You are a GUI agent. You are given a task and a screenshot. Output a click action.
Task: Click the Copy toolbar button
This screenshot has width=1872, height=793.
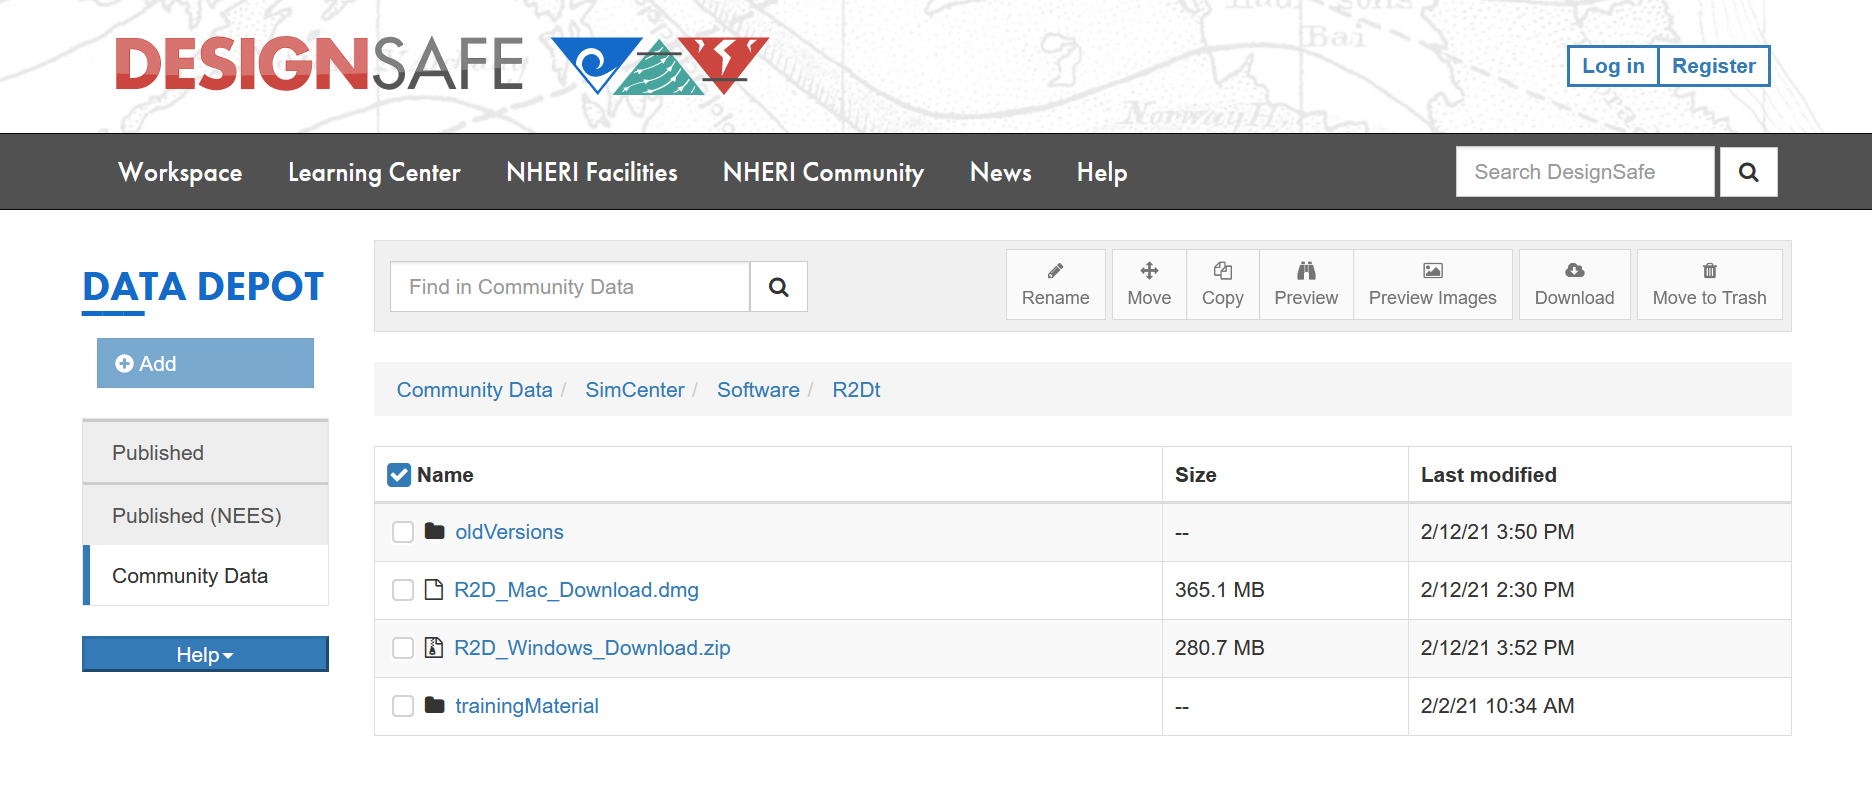pos(1222,285)
